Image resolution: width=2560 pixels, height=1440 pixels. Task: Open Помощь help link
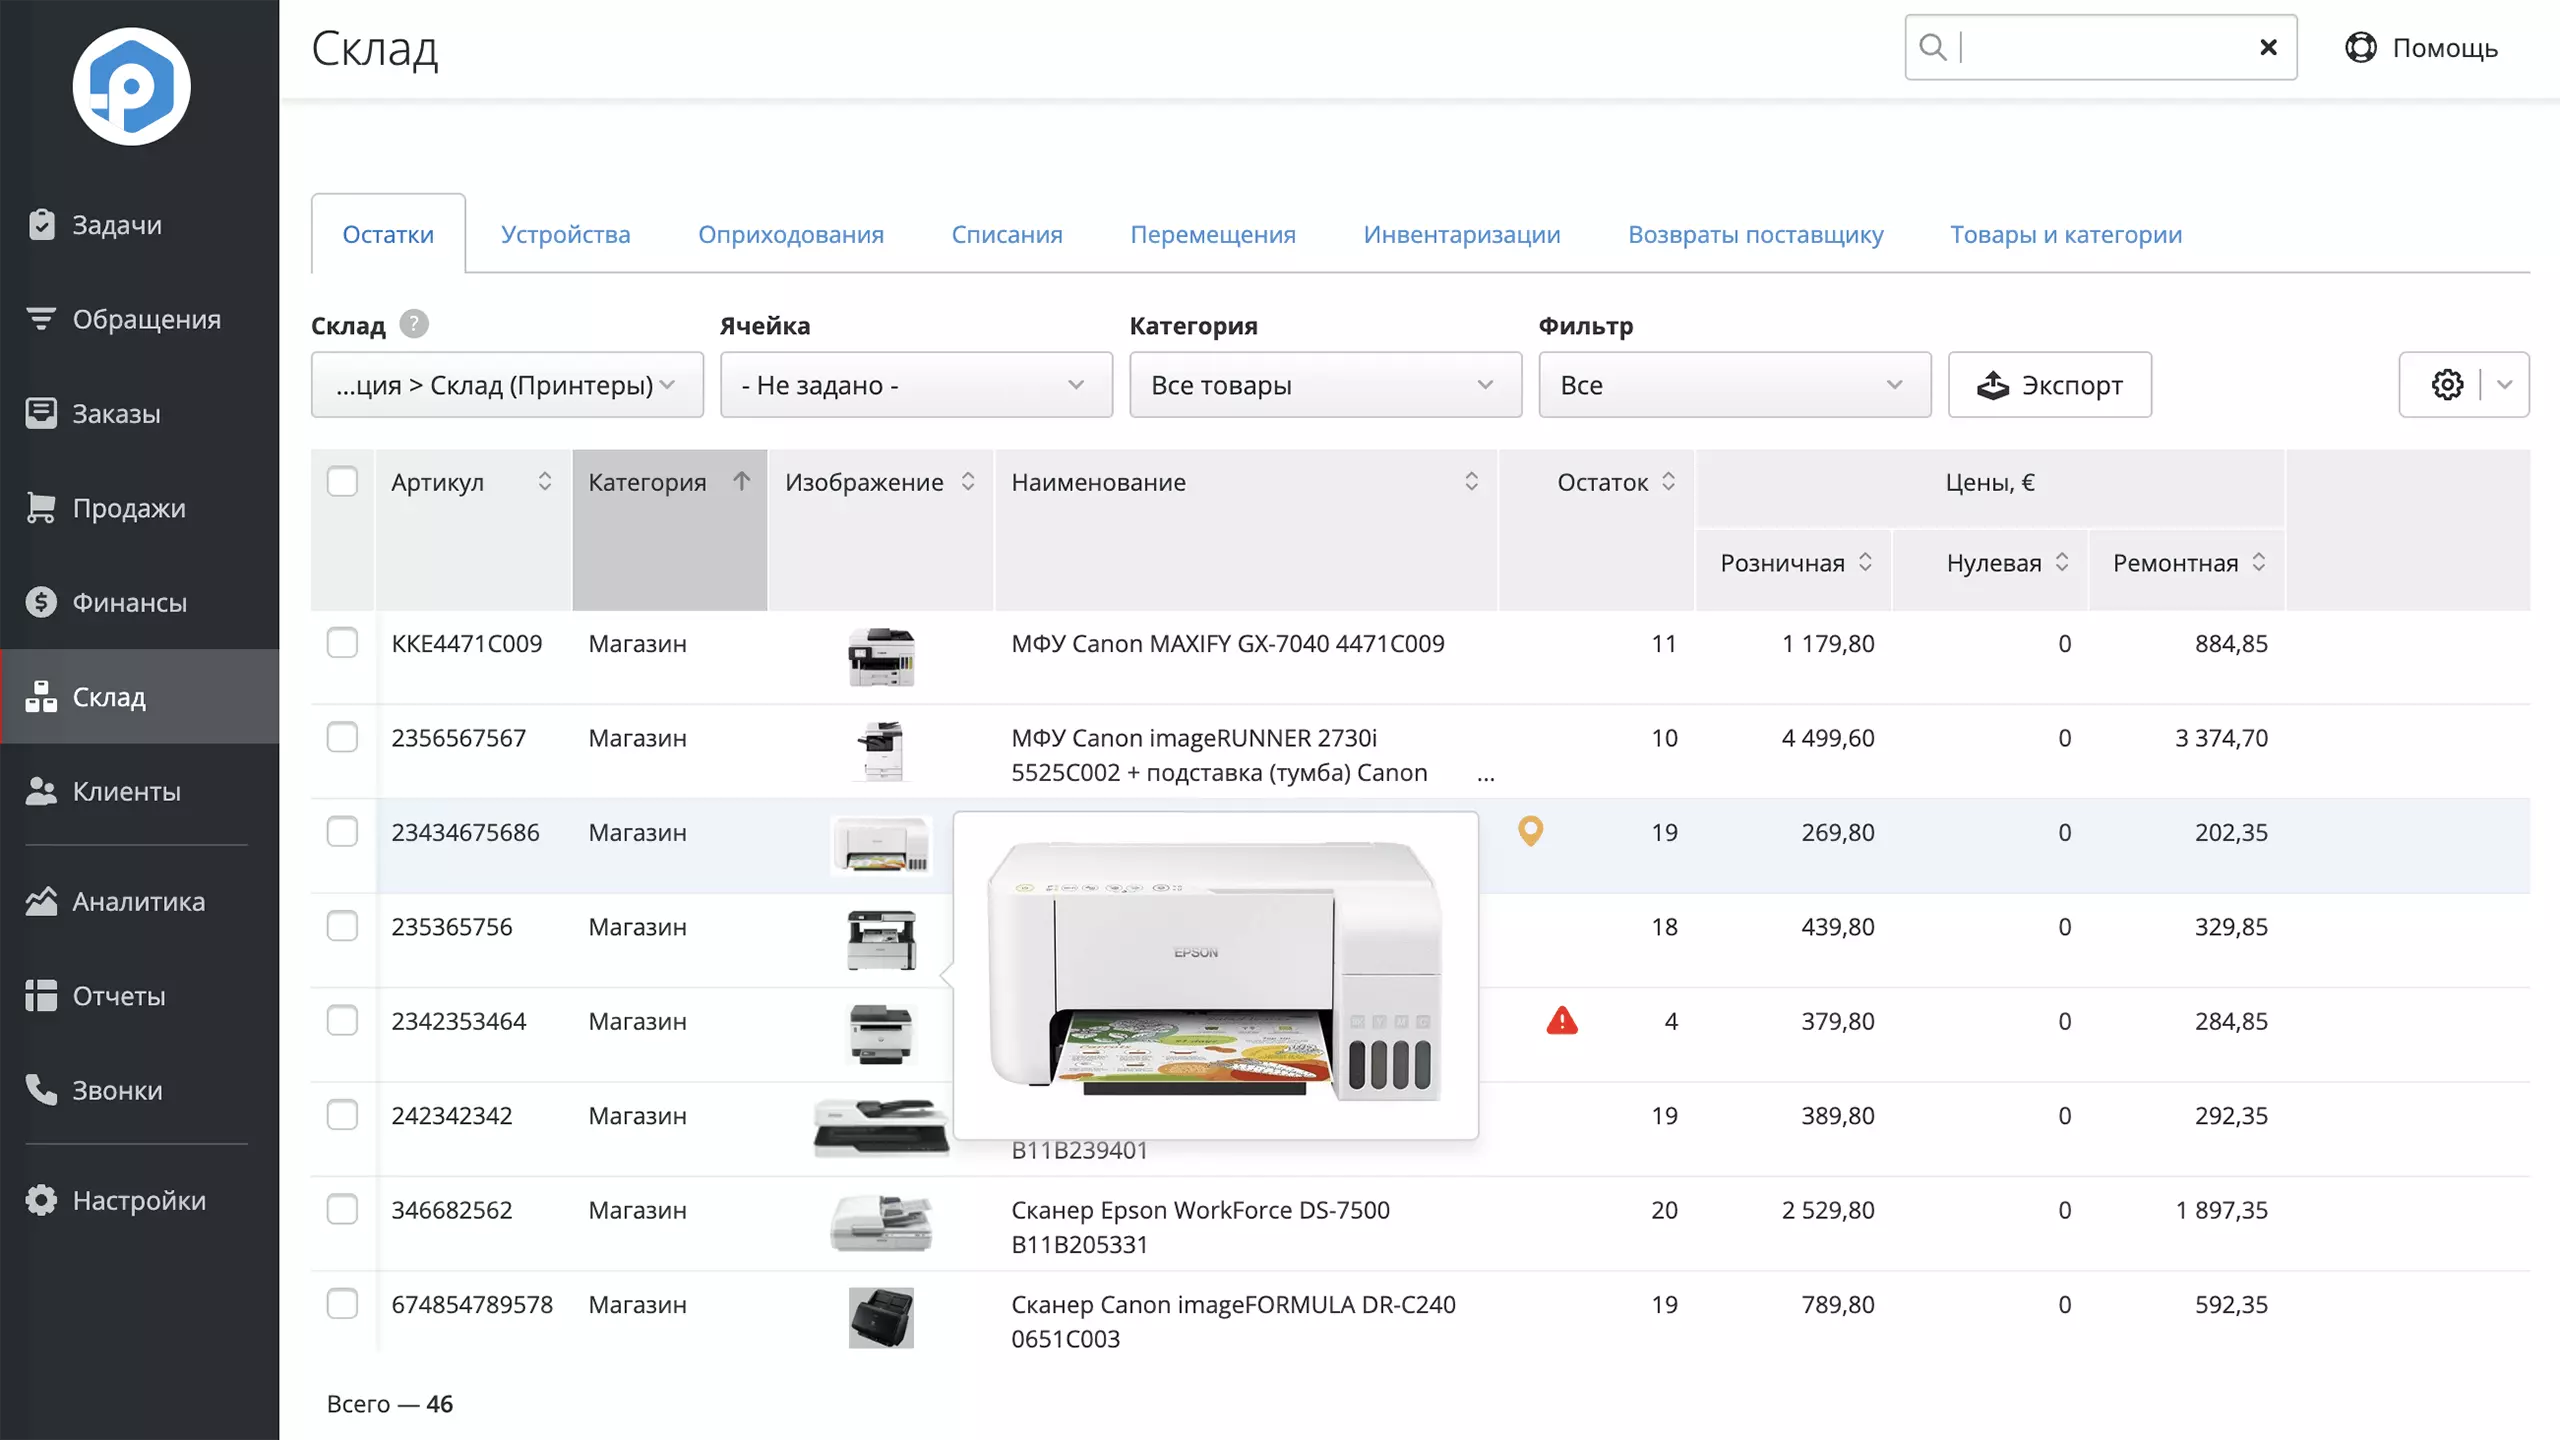tap(2421, 47)
